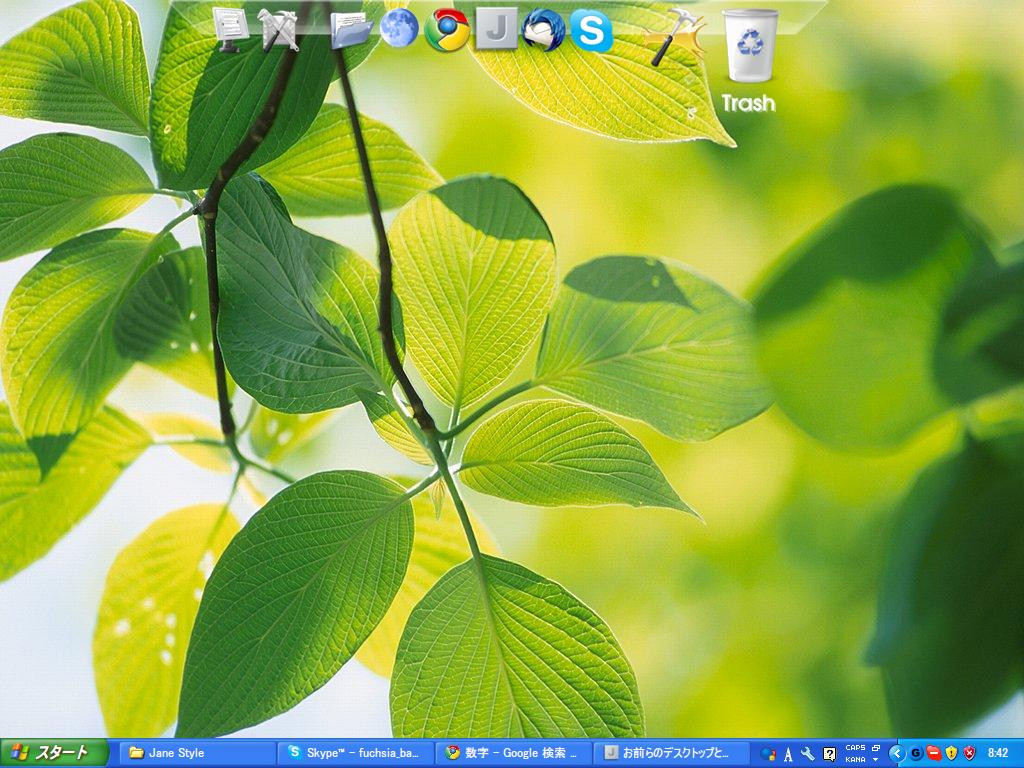Image resolution: width=1024 pixels, height=768 pixels.
Task: Open the computer monitor icon in the dock
Action: click(231, 29)
